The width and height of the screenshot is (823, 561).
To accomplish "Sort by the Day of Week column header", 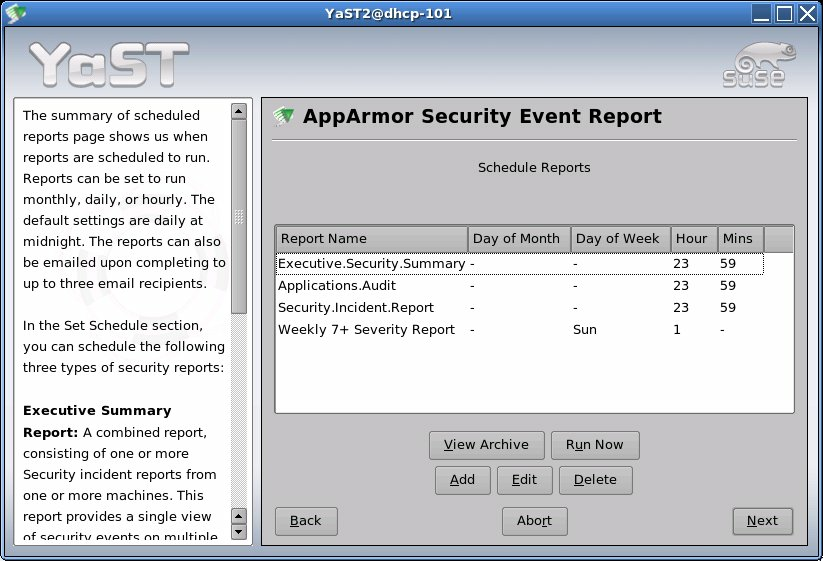I will (620, 239).
